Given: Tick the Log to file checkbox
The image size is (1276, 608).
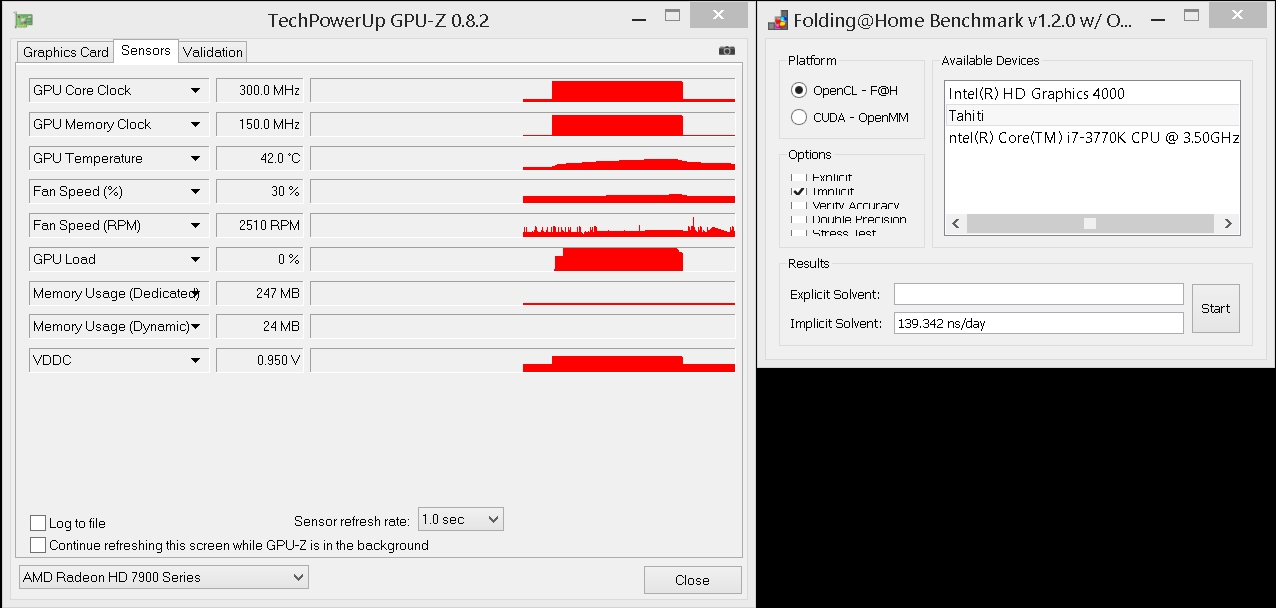Looking at the screenshot, I should (x=38, y=523).
